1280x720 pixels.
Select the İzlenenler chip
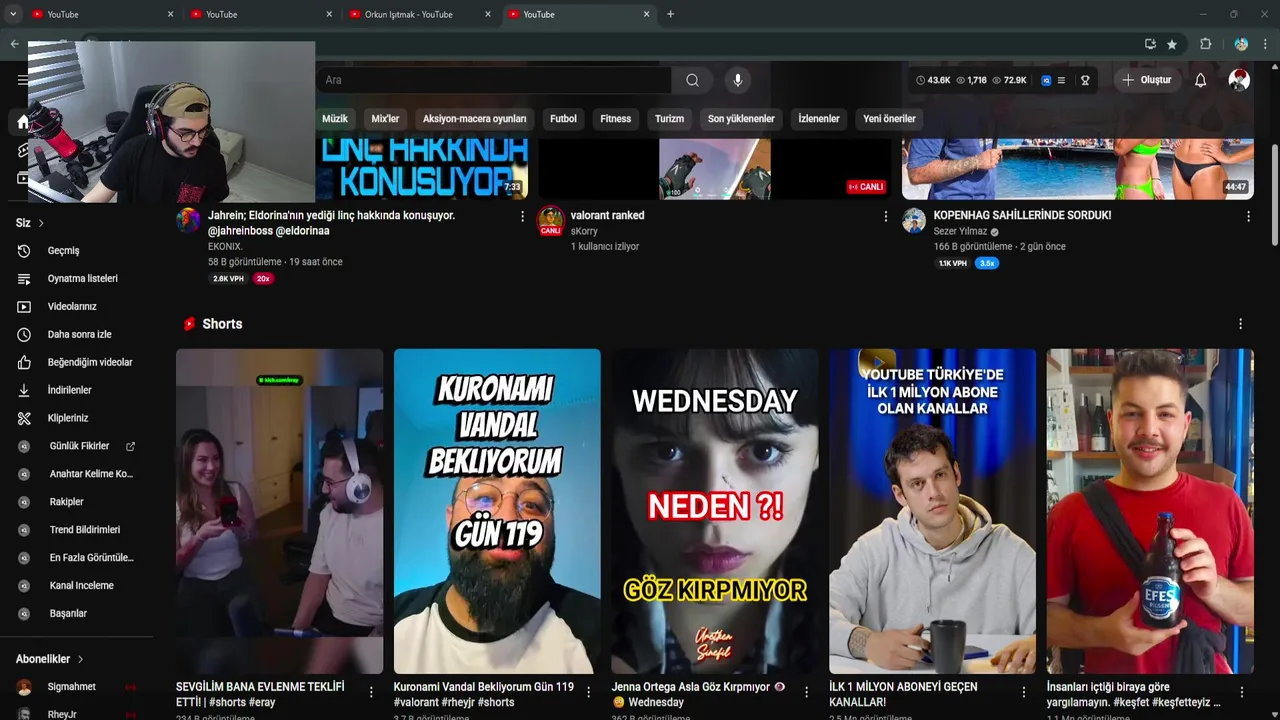coord(819,119)
